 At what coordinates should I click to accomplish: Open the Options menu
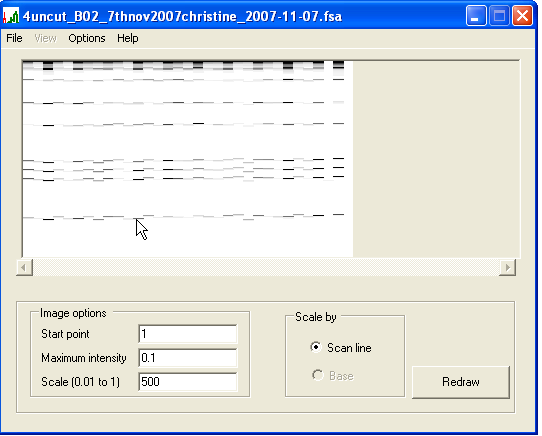[x=87, y=38]
